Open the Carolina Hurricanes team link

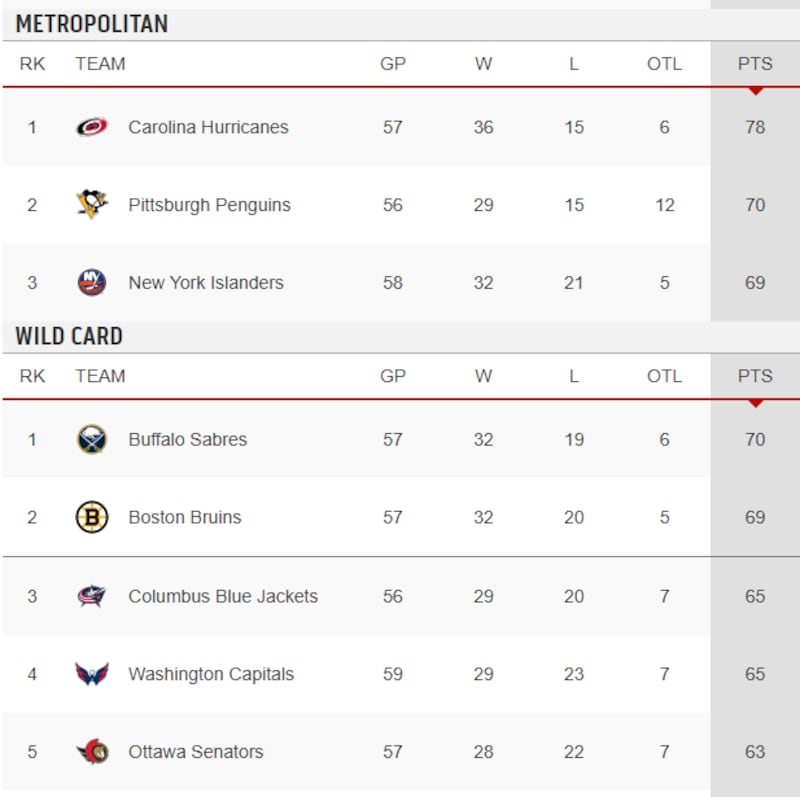(x=208, y=127)
